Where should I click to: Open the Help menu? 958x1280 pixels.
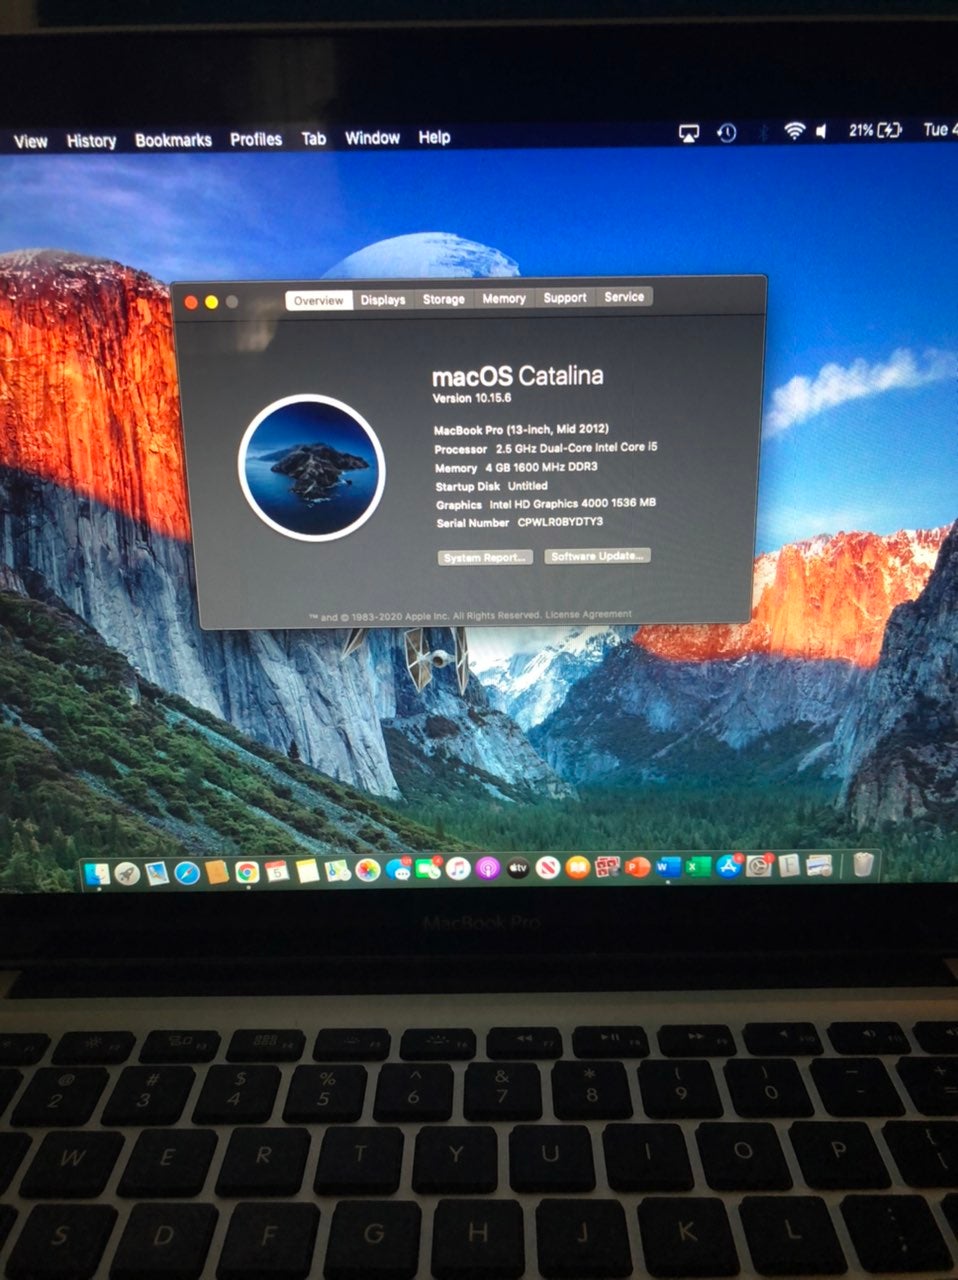(x=434, y=137)
